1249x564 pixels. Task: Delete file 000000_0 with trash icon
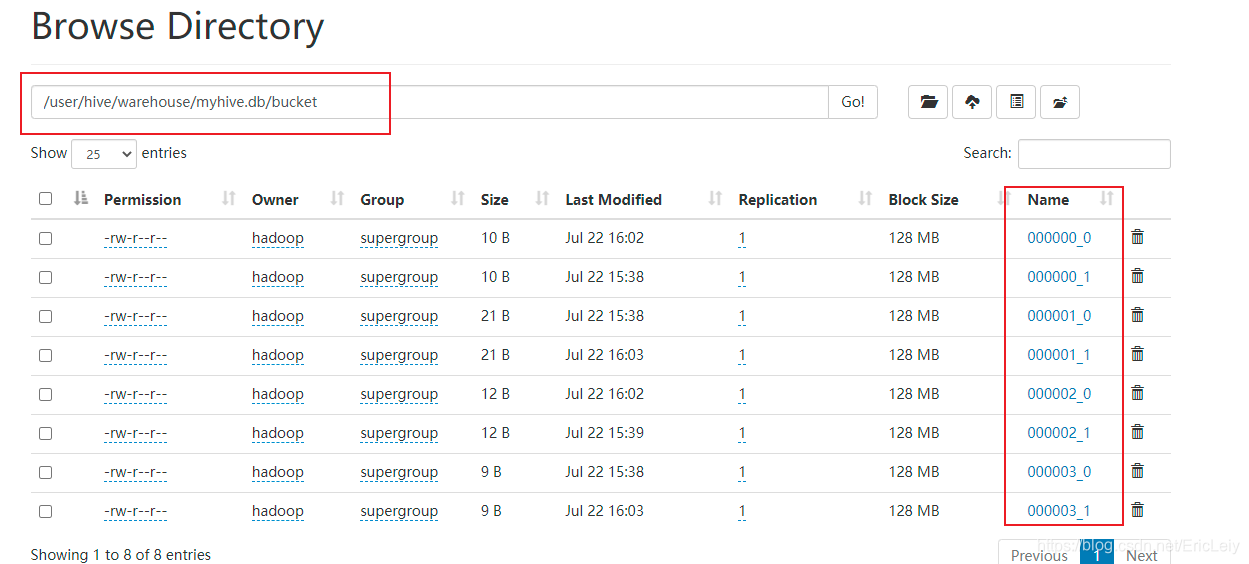click(x=1137, y=237)
